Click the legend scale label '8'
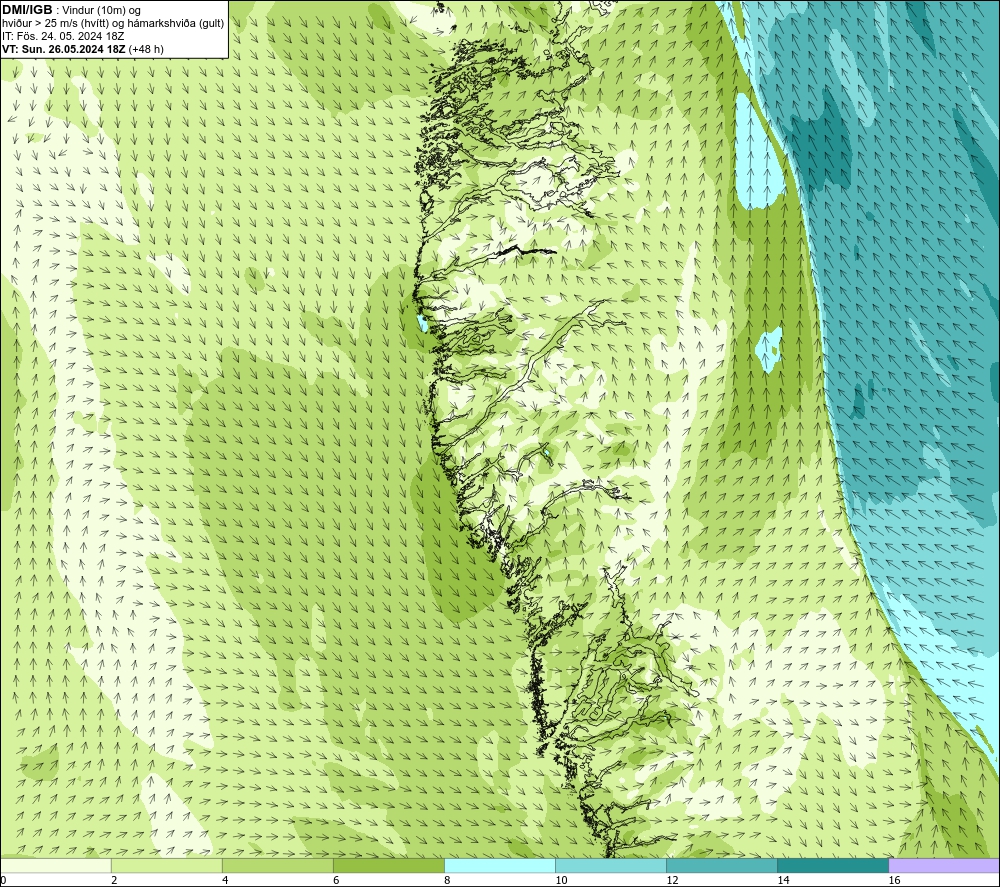1000x887 pixels. pos(447,881)
